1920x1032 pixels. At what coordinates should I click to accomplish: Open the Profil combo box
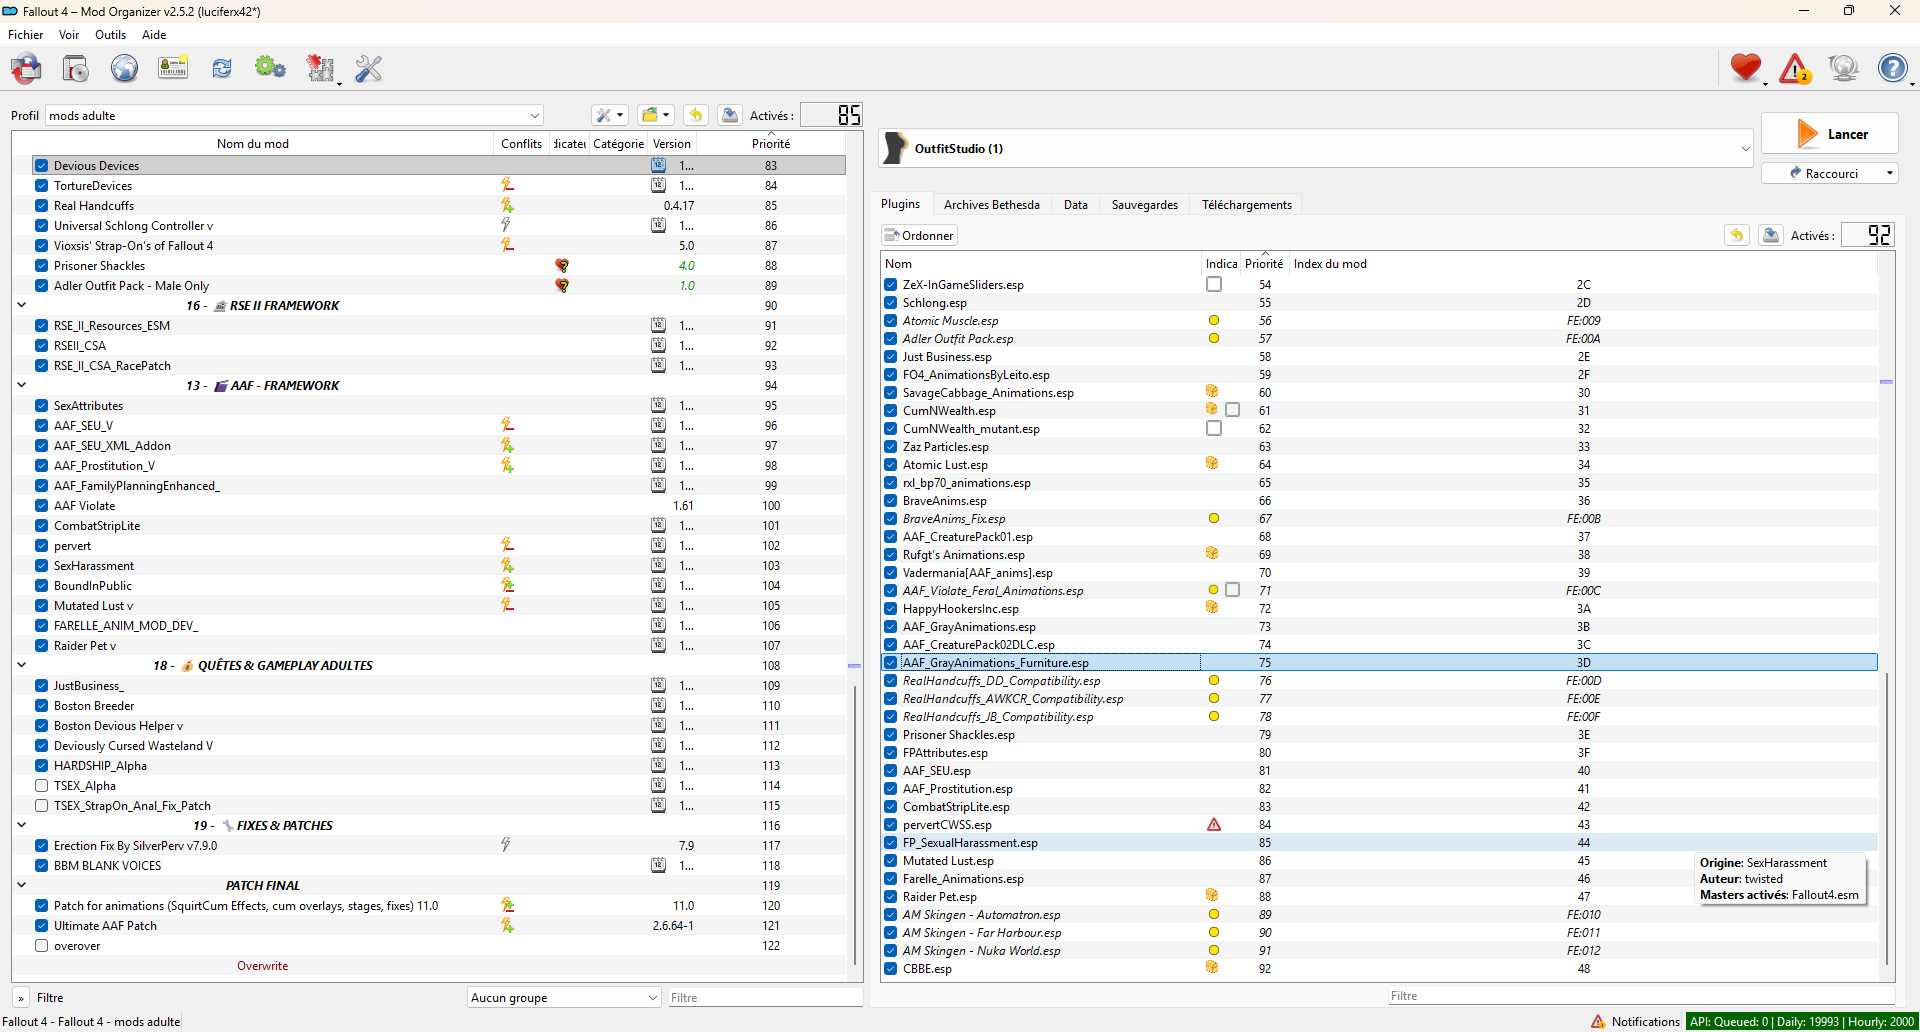click(294, 115)
